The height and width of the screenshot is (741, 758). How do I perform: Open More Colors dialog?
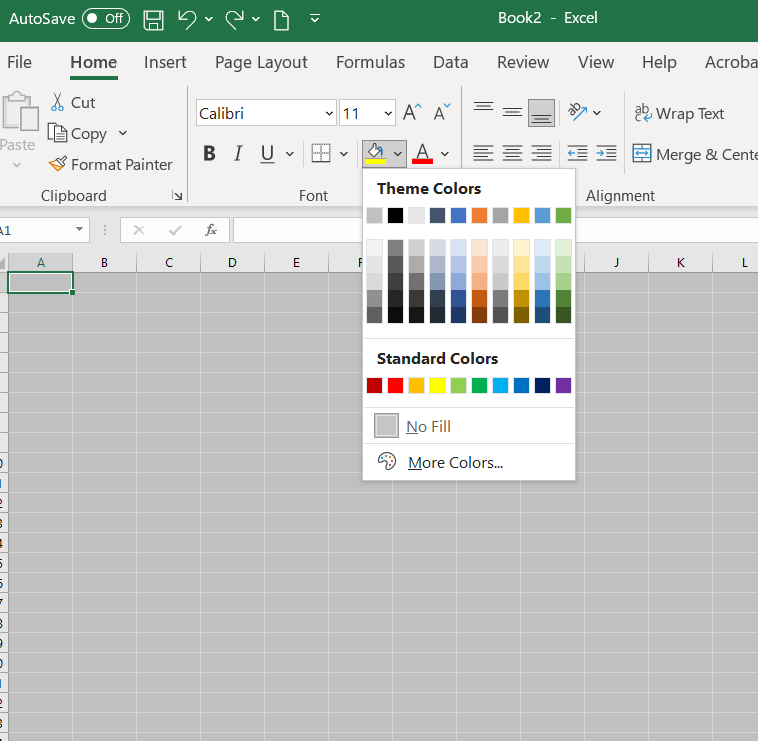coord(455,463)
